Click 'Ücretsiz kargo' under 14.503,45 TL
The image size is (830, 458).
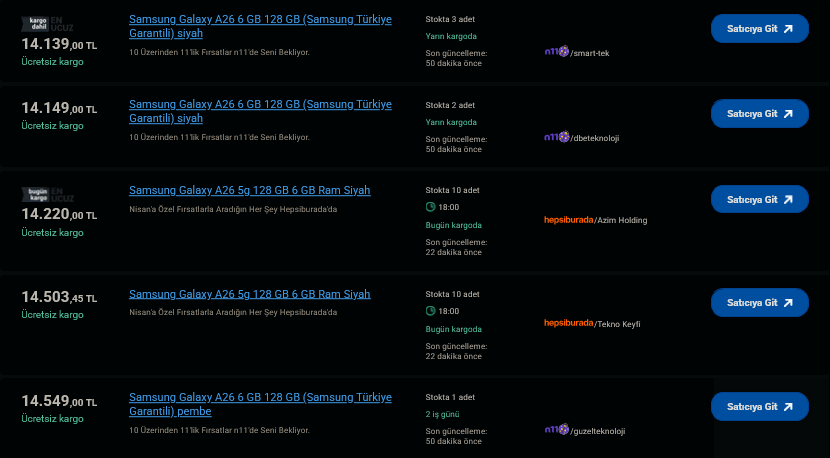52,315
